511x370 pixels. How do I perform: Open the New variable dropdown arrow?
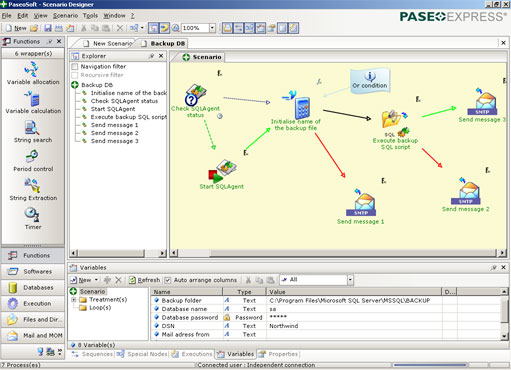click(96, 280)
